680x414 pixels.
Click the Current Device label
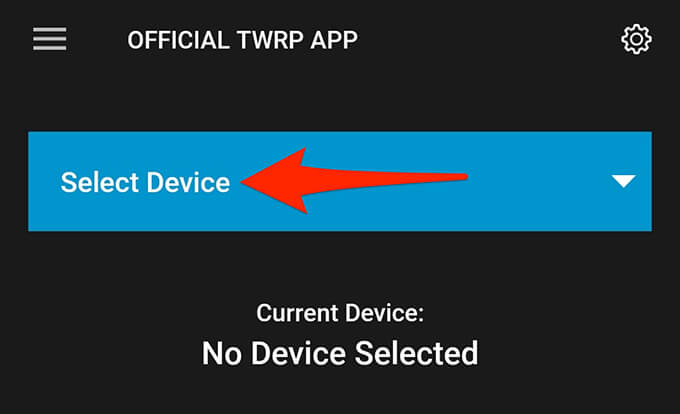pyautogui.click(x=340, y=313)
